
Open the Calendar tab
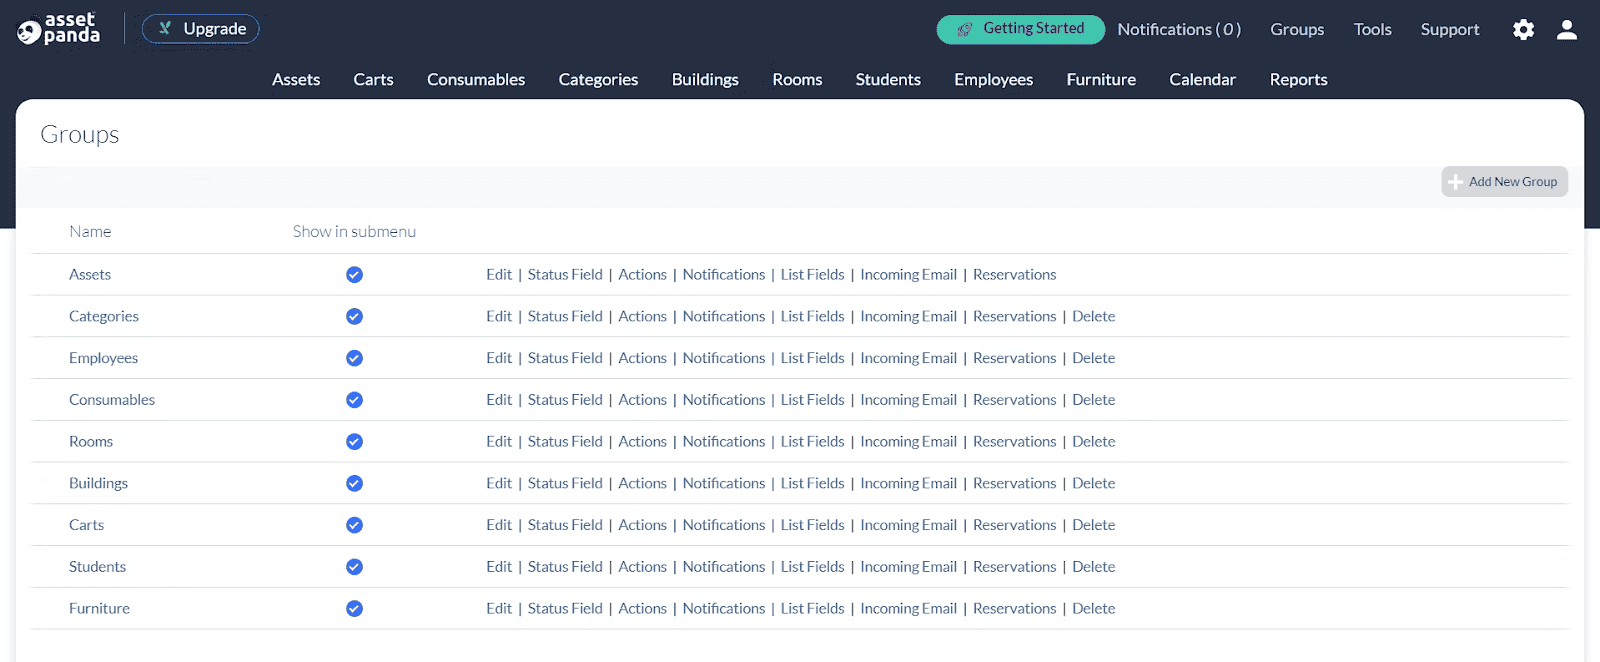pos(1202,80)
